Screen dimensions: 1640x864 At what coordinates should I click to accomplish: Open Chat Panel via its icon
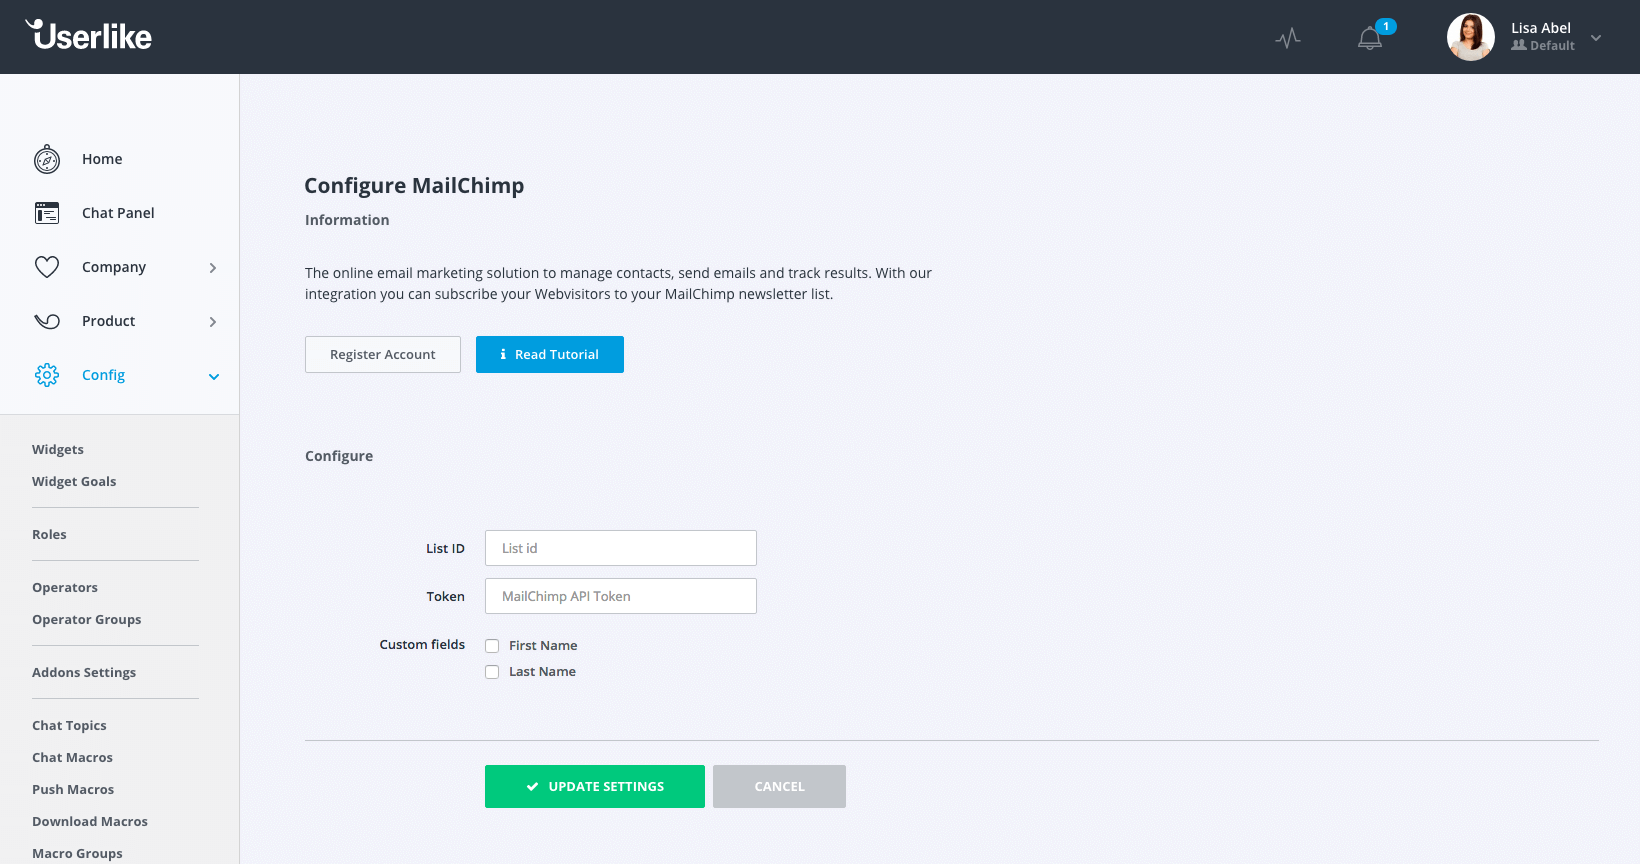pyautogui.click(x=47, y=213)
